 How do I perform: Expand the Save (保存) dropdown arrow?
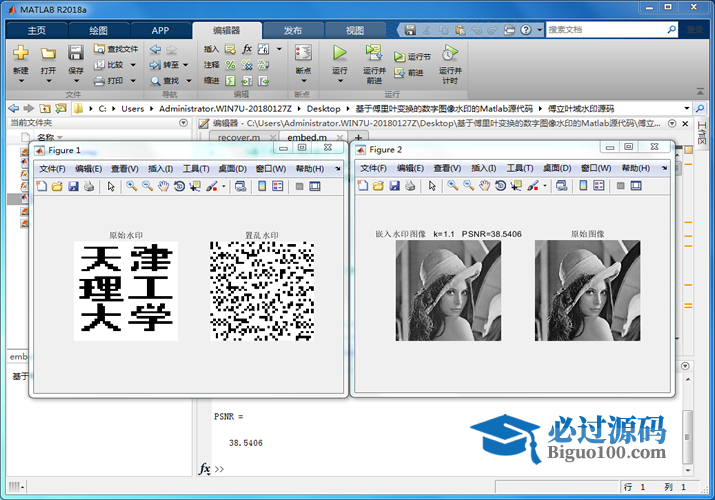pyautogui.click(x=76, y=81)
